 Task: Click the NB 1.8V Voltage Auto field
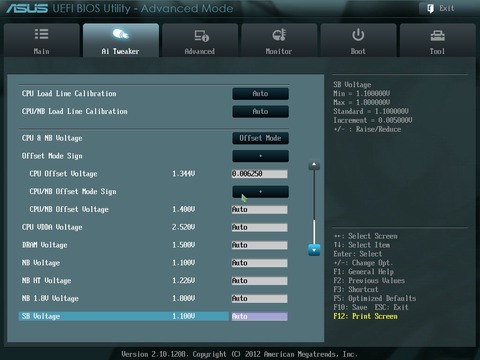coord(260,299)
